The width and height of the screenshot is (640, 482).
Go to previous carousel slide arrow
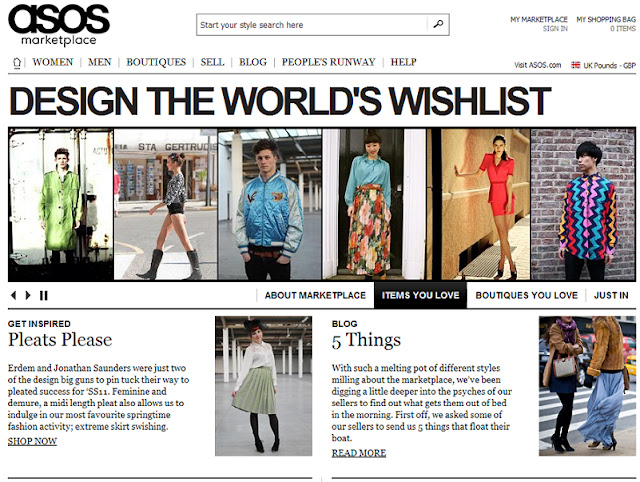click(x=13, y=295)
